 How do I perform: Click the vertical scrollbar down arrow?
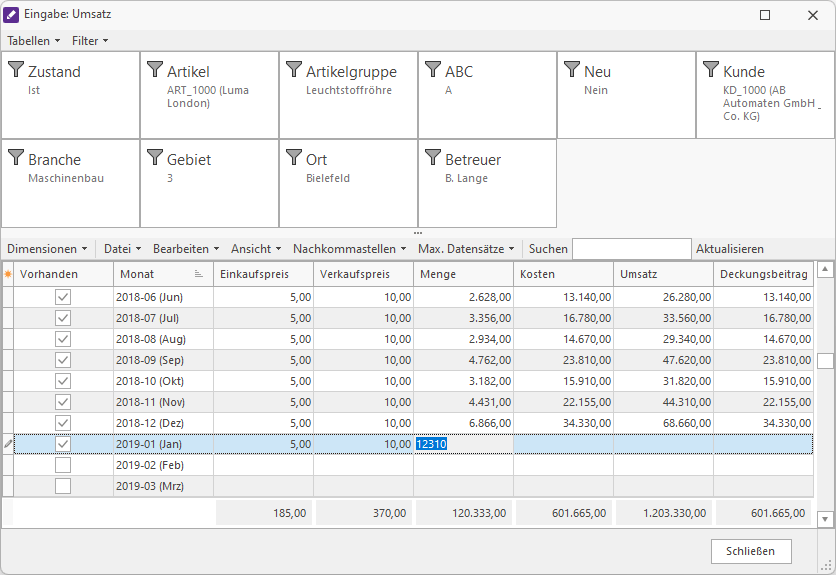point(825,519)
